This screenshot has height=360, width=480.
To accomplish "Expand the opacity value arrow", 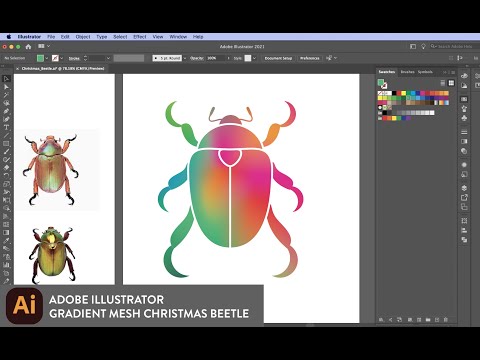I will coord(228,58).
